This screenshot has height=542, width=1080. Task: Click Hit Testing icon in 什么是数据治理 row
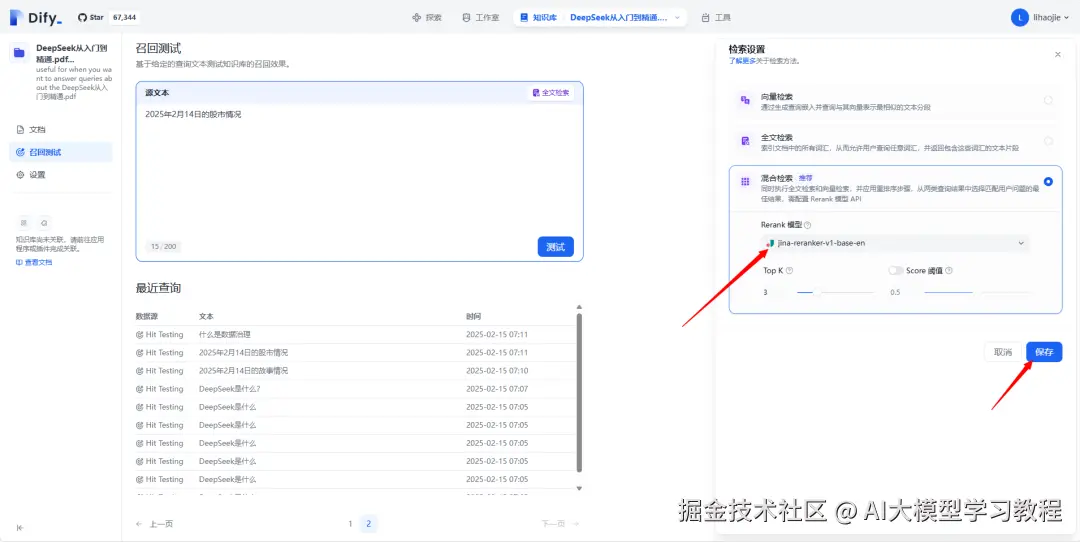pyautogui.click(x=140, y=335)
